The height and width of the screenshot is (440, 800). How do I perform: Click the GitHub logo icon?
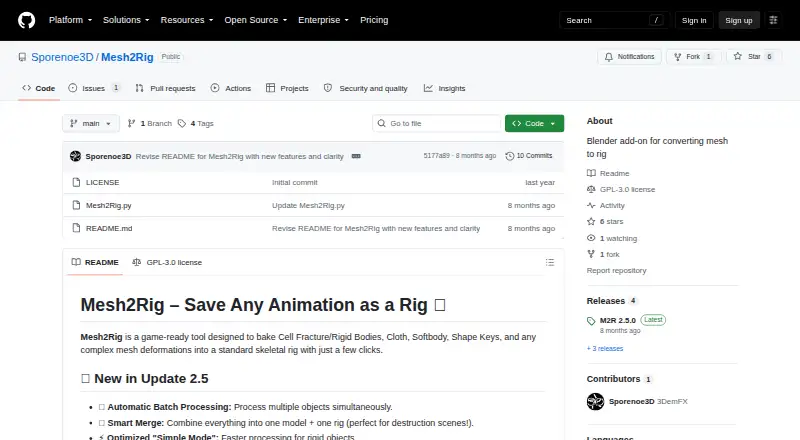27,20
